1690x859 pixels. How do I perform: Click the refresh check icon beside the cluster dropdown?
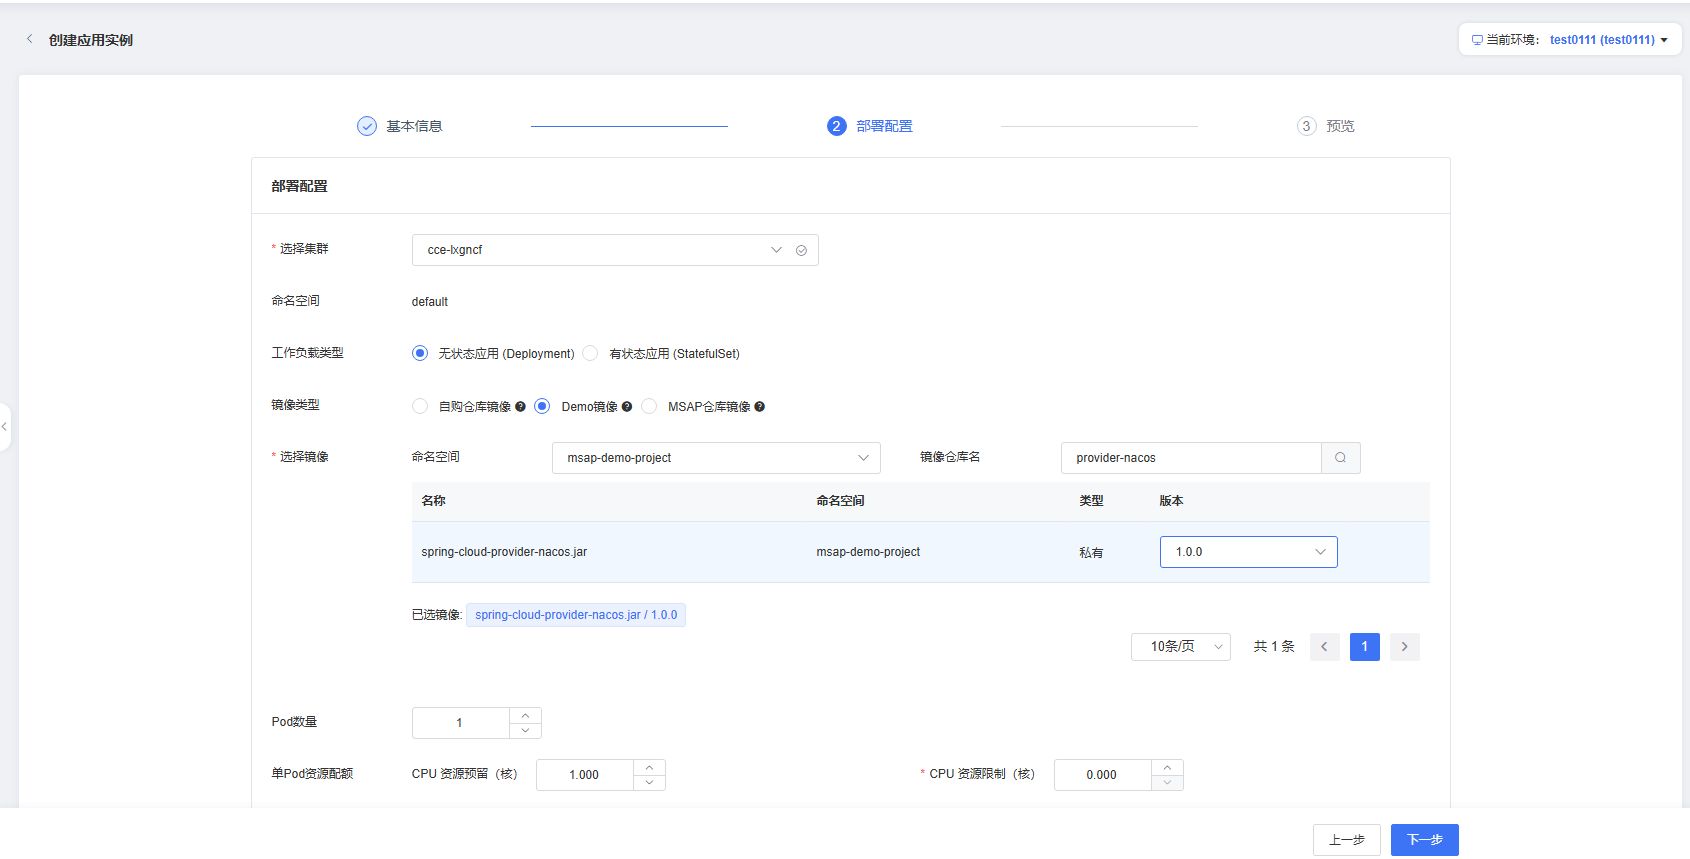[x=801, y=250]
